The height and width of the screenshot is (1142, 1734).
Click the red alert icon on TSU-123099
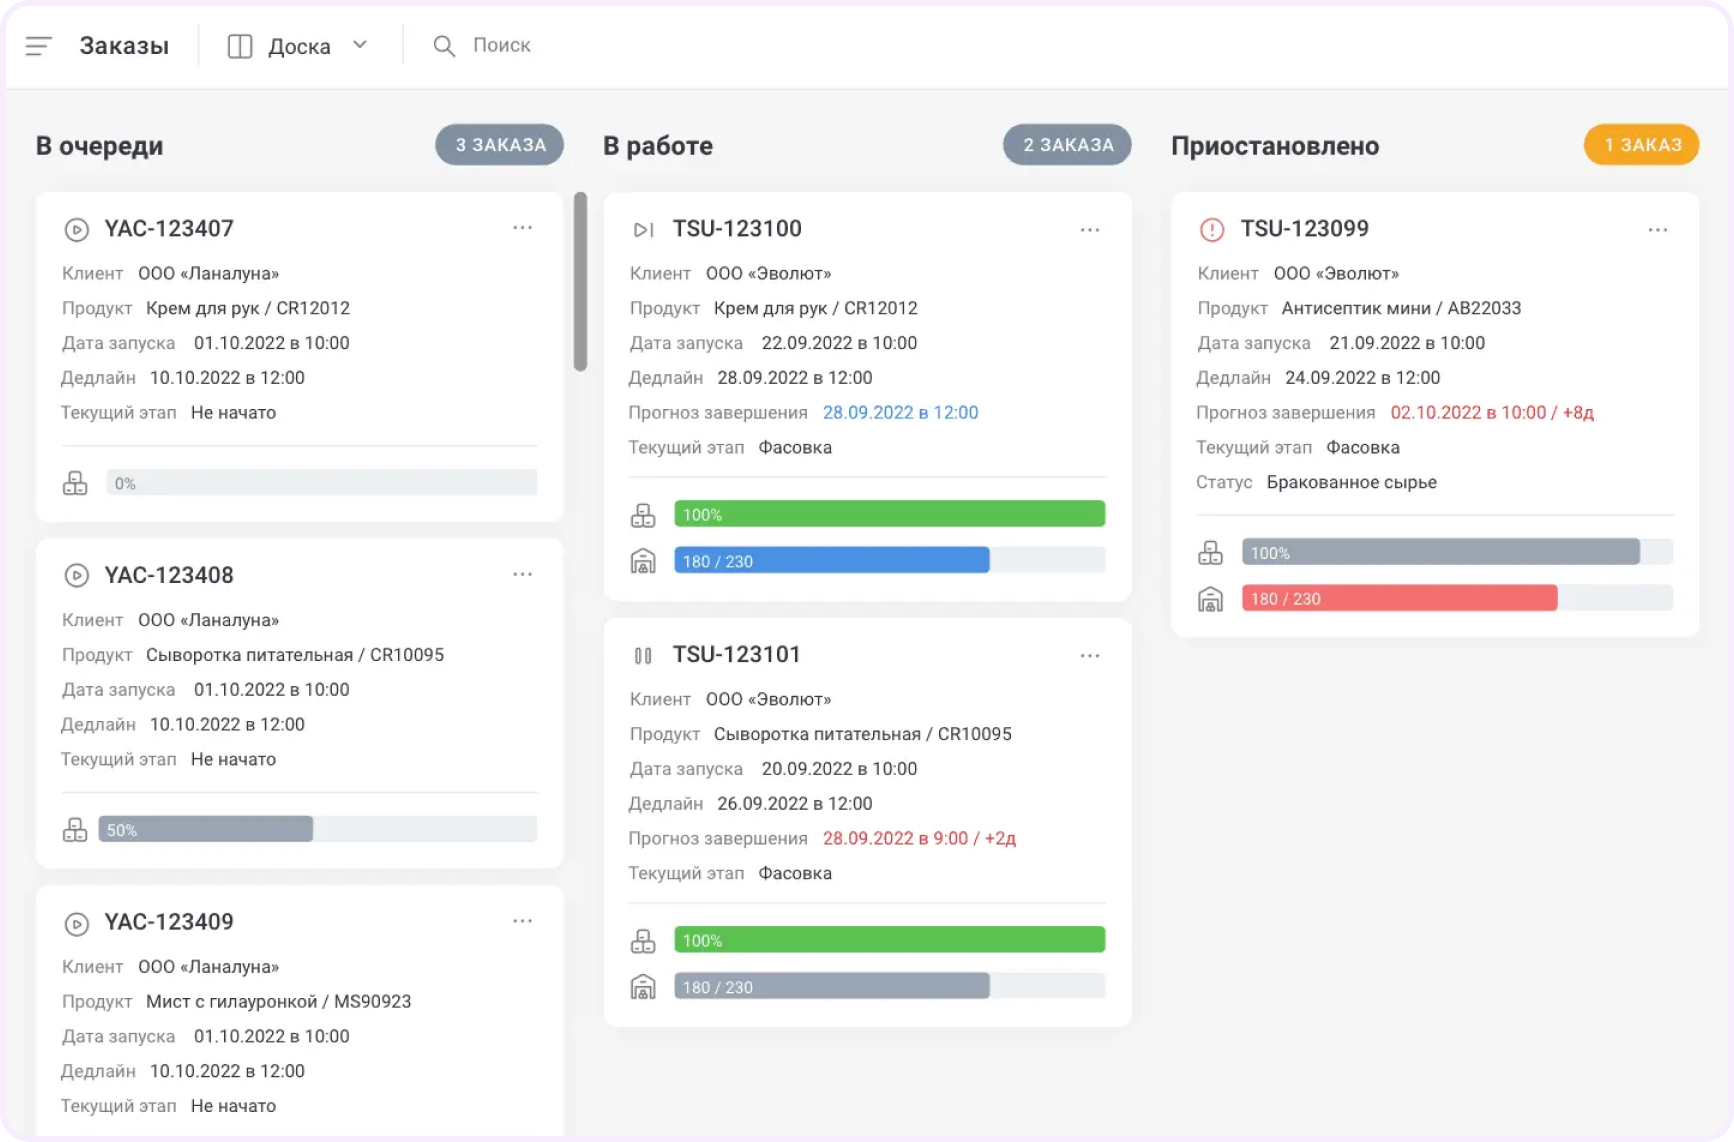pos(1212,230)
